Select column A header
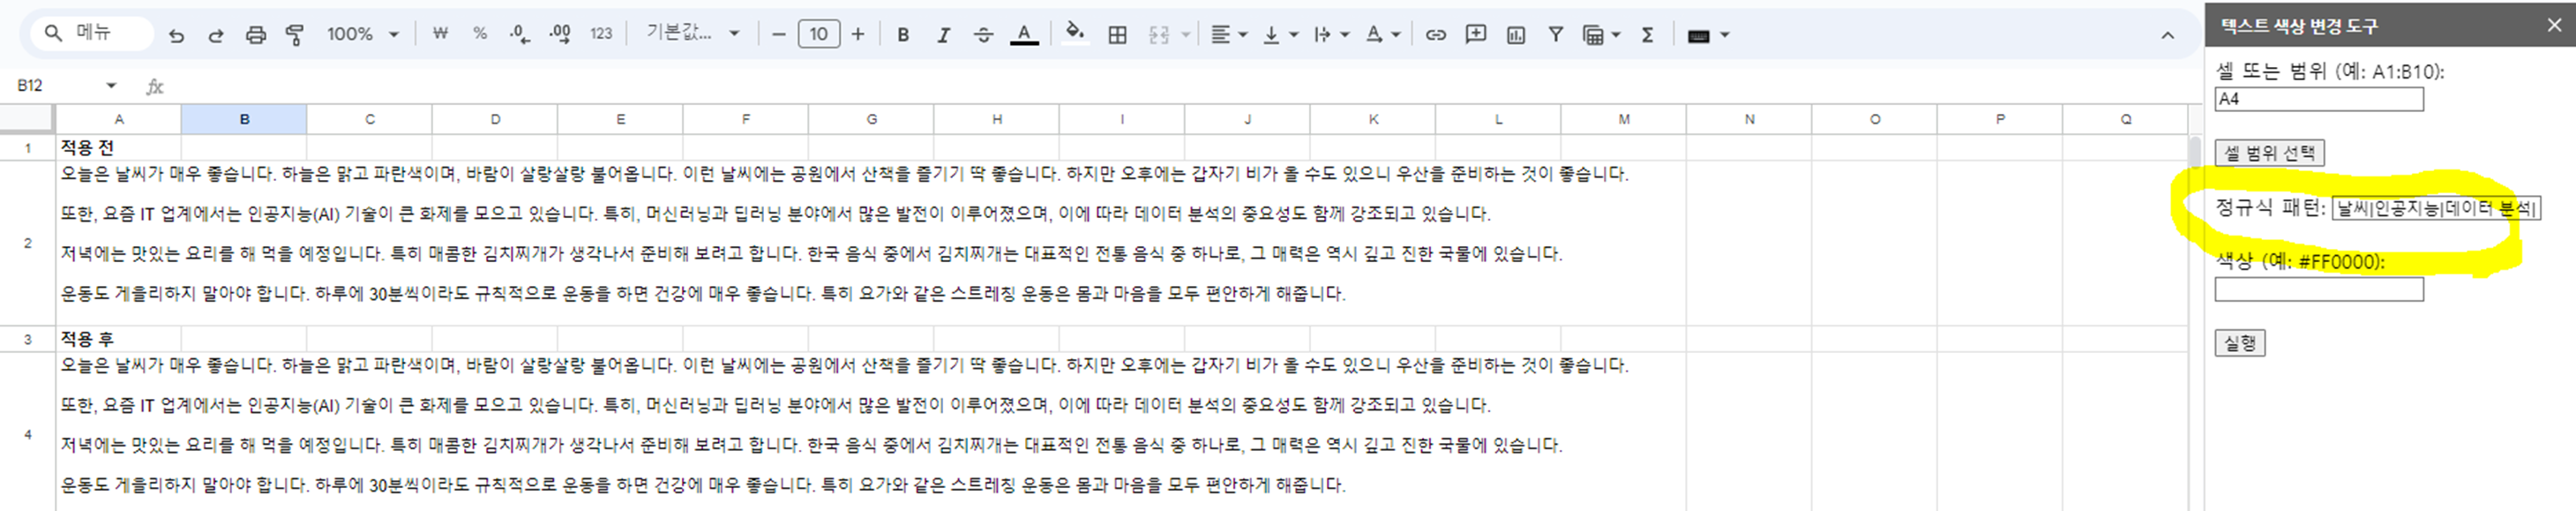The image size is (2576, 511). pyautogui.click(x=118, y=119)
